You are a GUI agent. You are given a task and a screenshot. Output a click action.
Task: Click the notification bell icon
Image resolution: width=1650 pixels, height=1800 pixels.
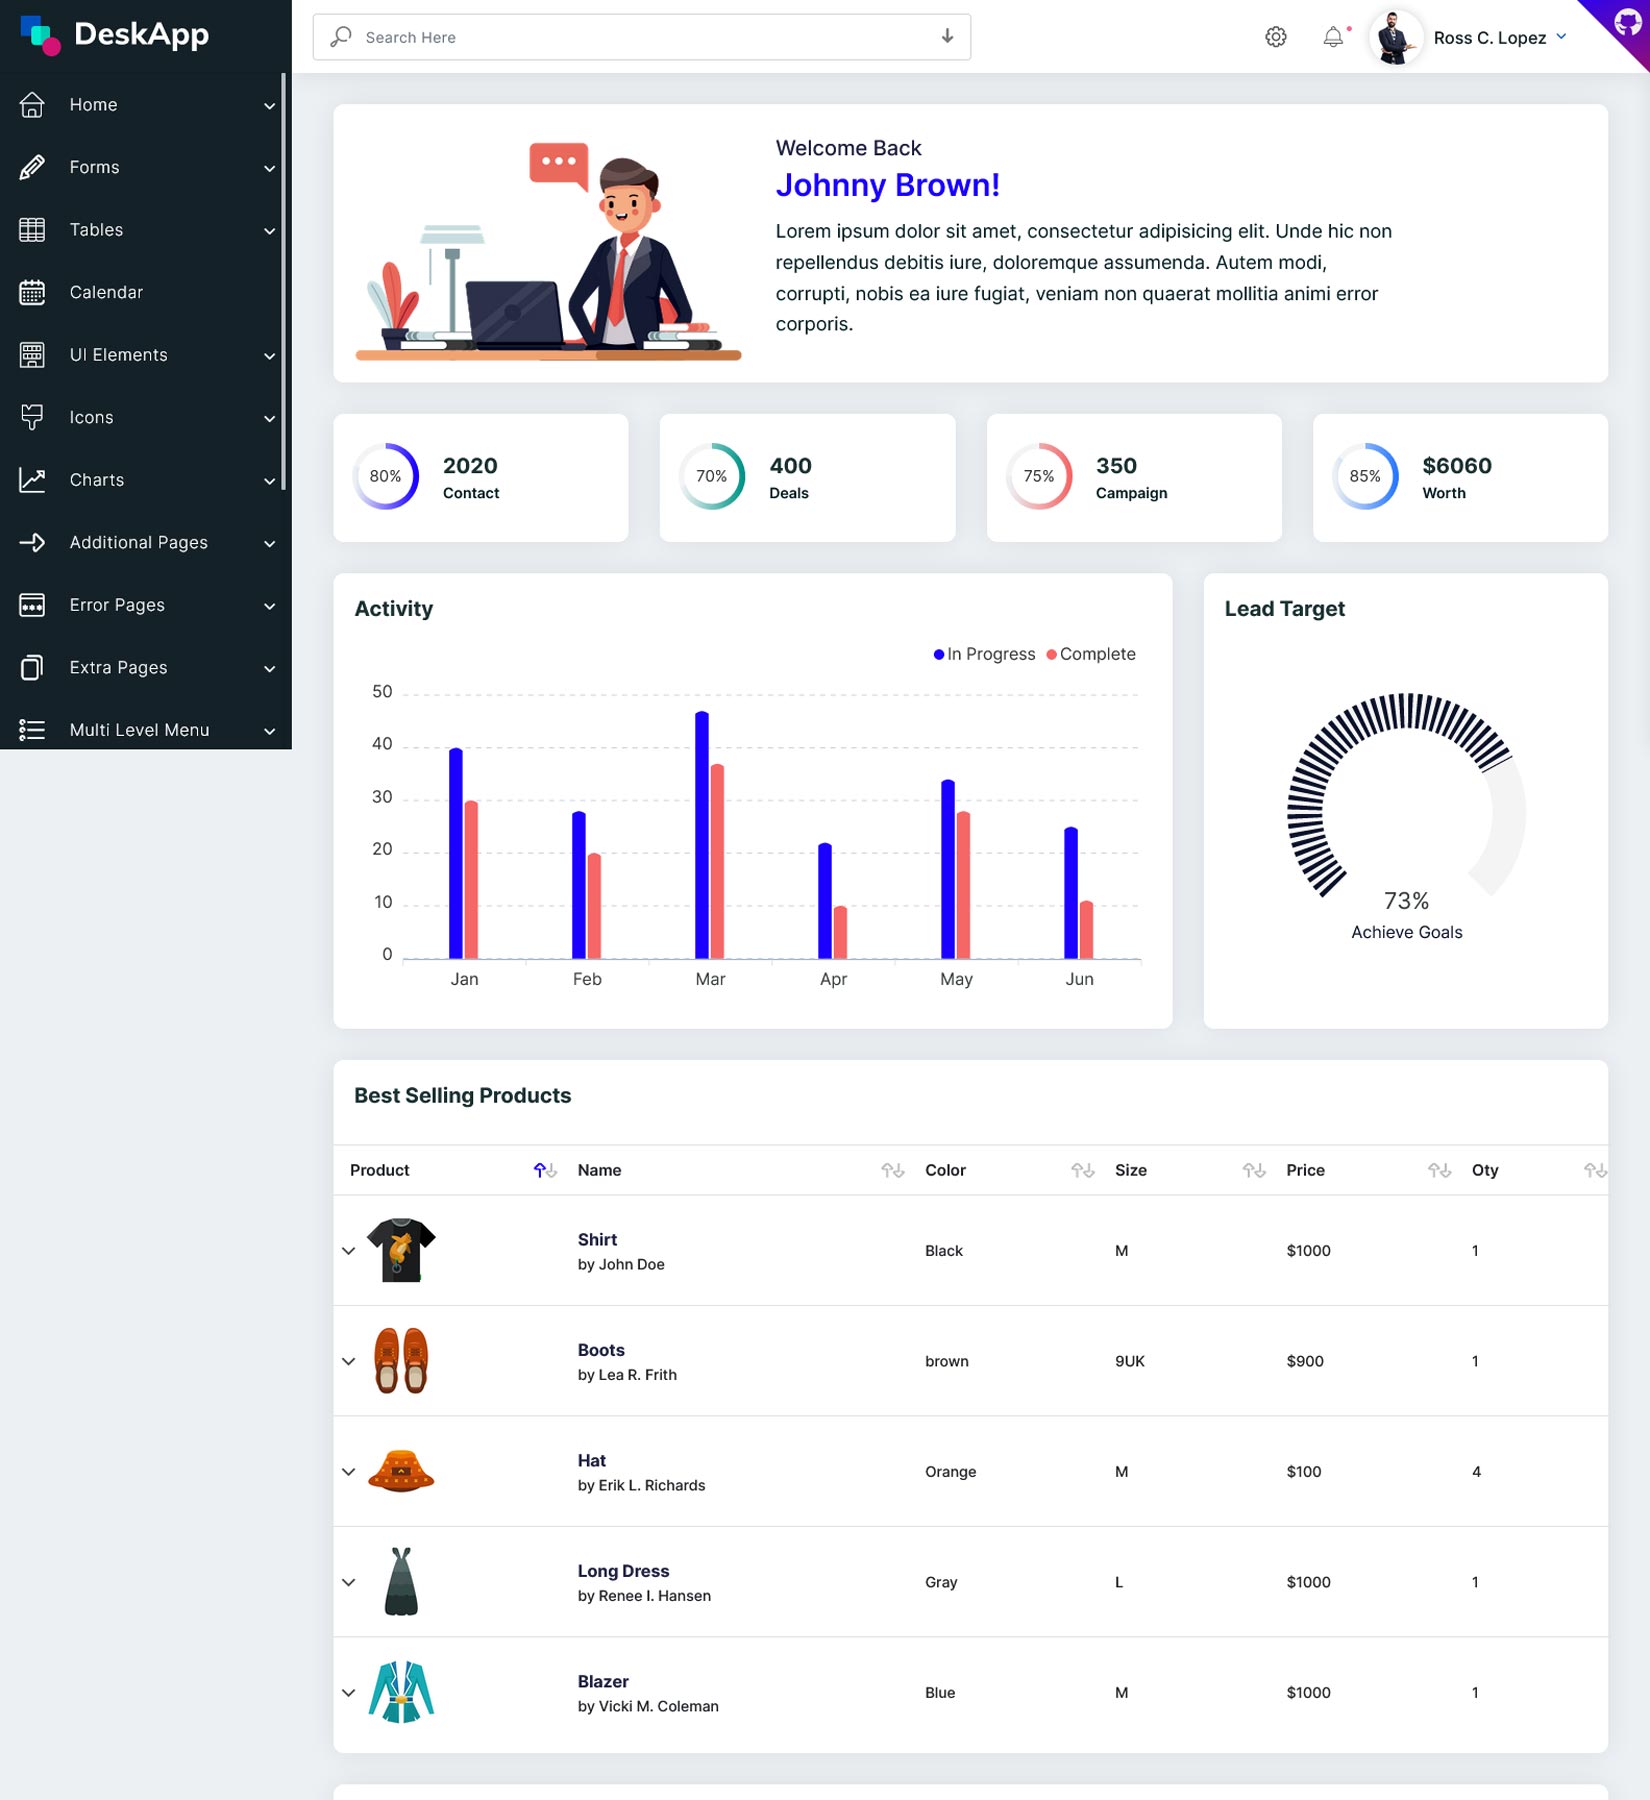(x=1332, y=37)
